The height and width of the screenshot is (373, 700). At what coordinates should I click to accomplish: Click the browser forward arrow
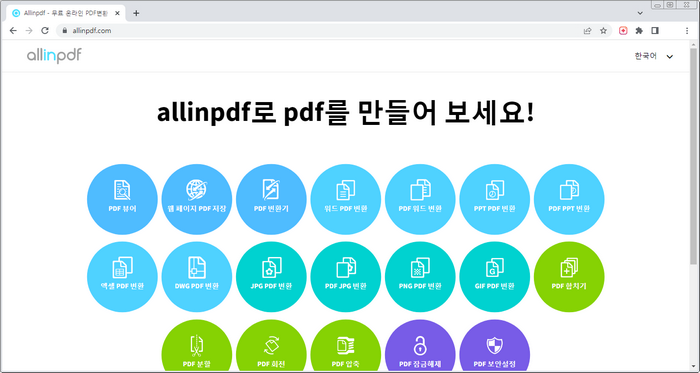(29, 31)
